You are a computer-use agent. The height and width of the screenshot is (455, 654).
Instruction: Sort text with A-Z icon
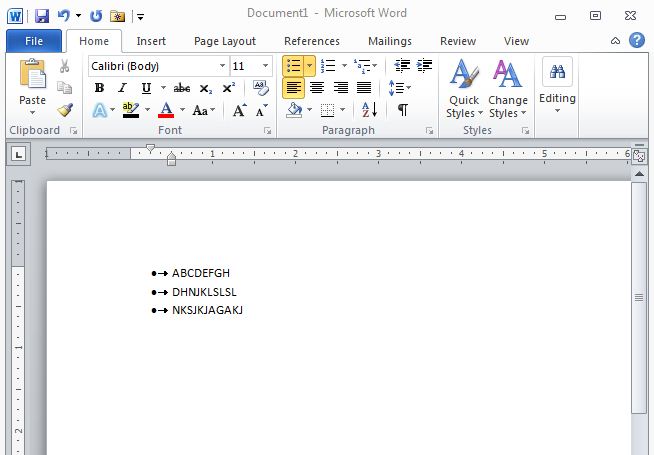coord(370,110)
